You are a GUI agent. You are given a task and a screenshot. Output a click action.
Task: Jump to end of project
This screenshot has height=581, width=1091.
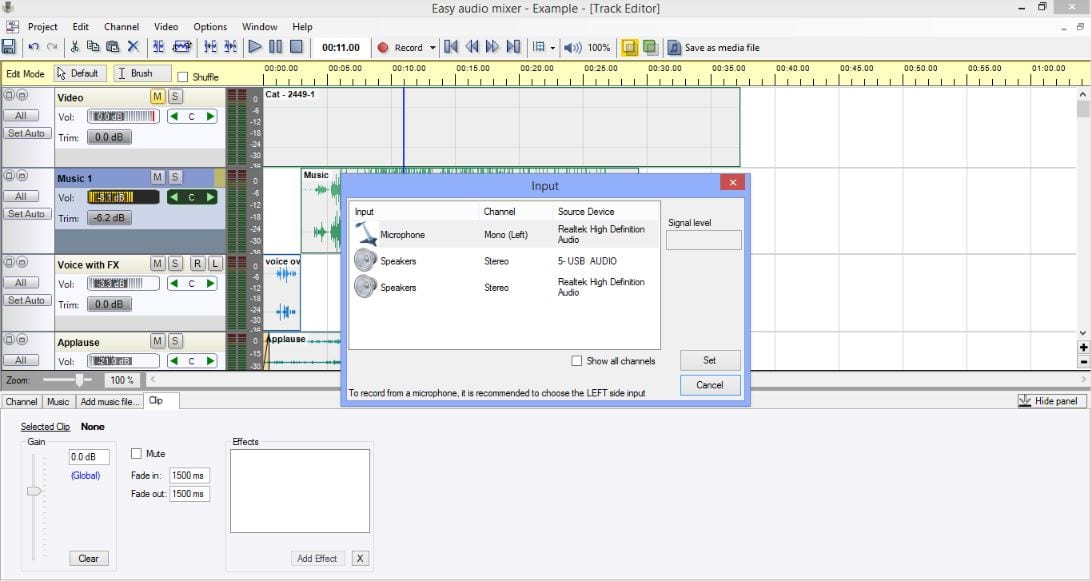point(513,47)
